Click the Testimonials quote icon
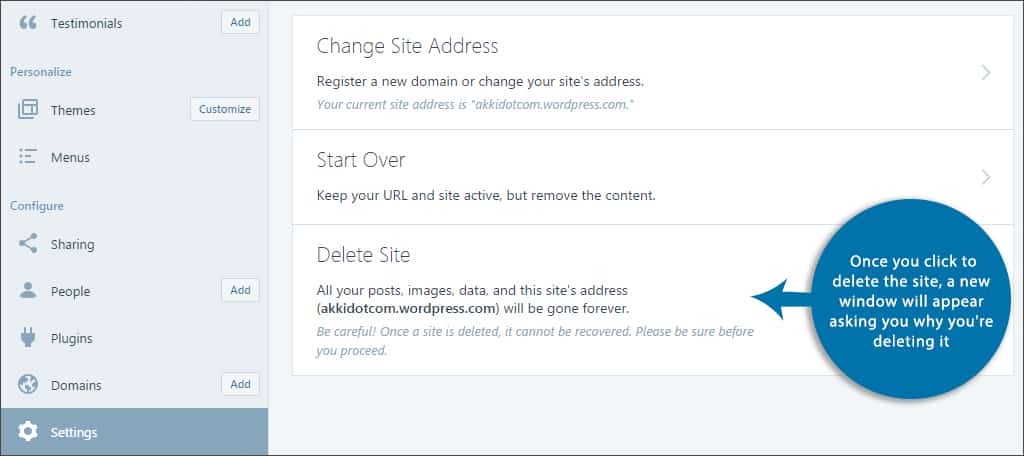Viewport: 1024px width, 456px height. [27, 24]
